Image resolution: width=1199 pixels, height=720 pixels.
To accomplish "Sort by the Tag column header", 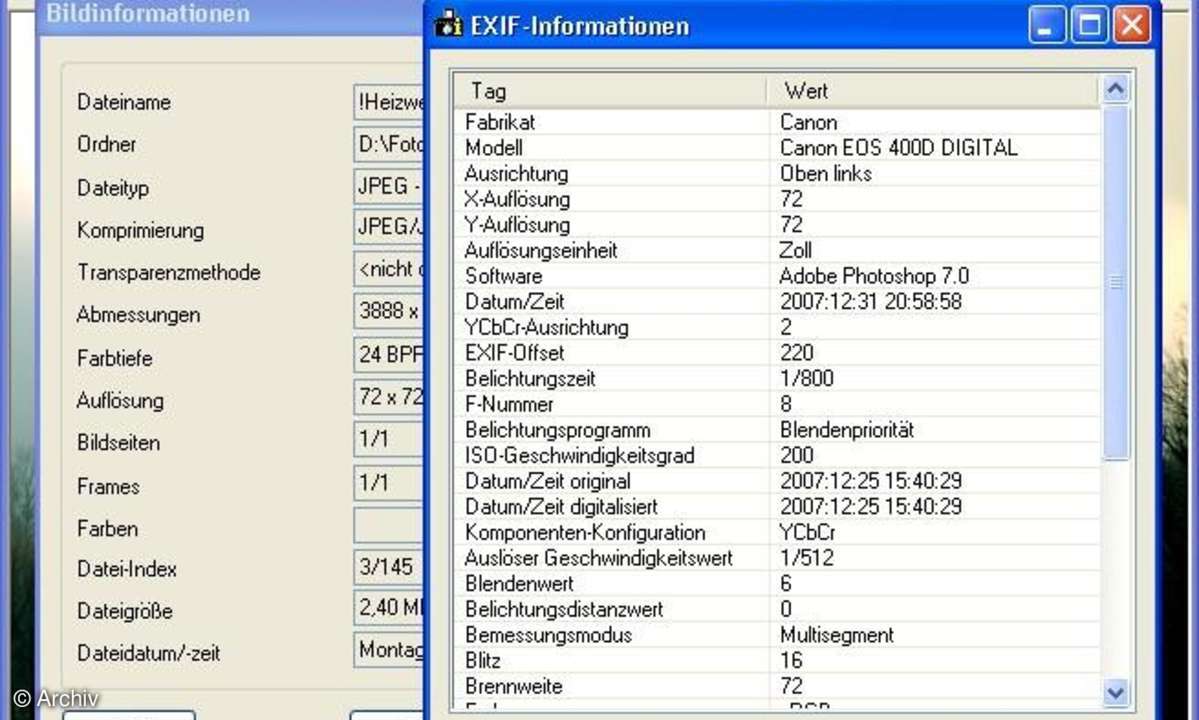I will pyautogui.click(x=610, y=91).
